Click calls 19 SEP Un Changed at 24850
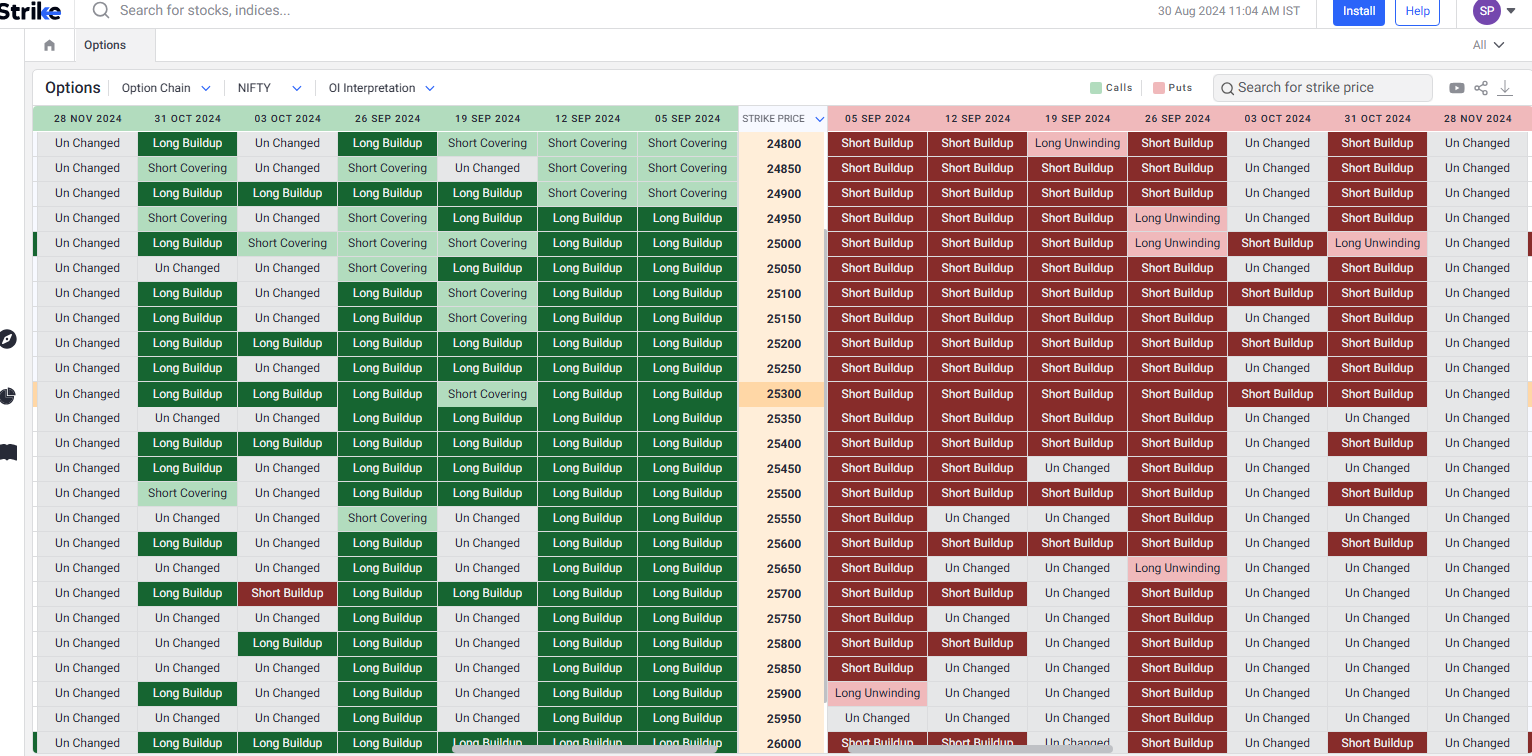Image resolution: width=1532 pixels, height=756 pixels. pos(488,168)
